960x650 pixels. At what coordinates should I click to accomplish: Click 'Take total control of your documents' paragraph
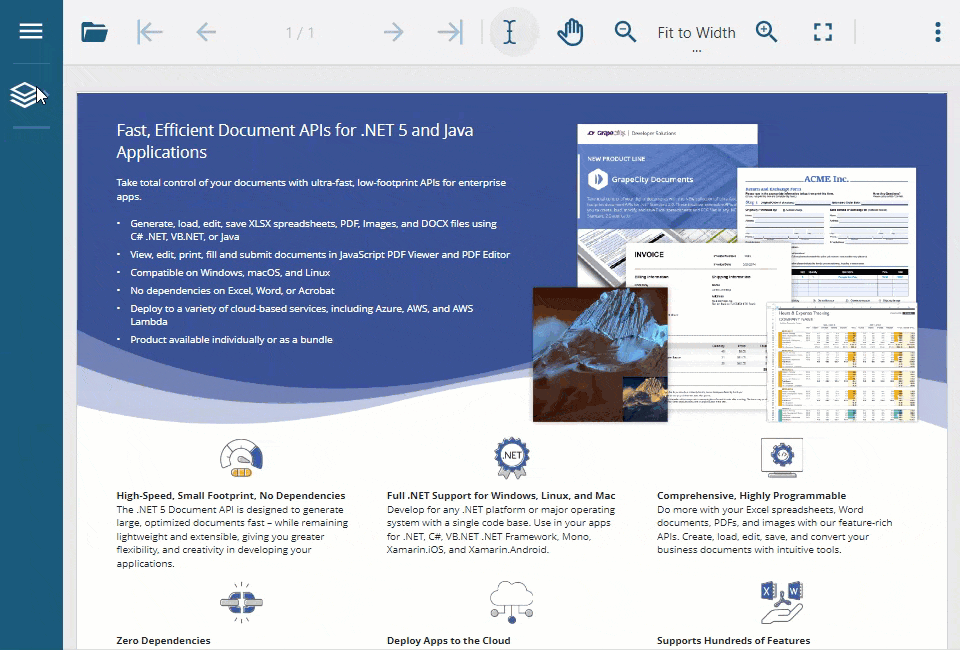pos(311,189)
